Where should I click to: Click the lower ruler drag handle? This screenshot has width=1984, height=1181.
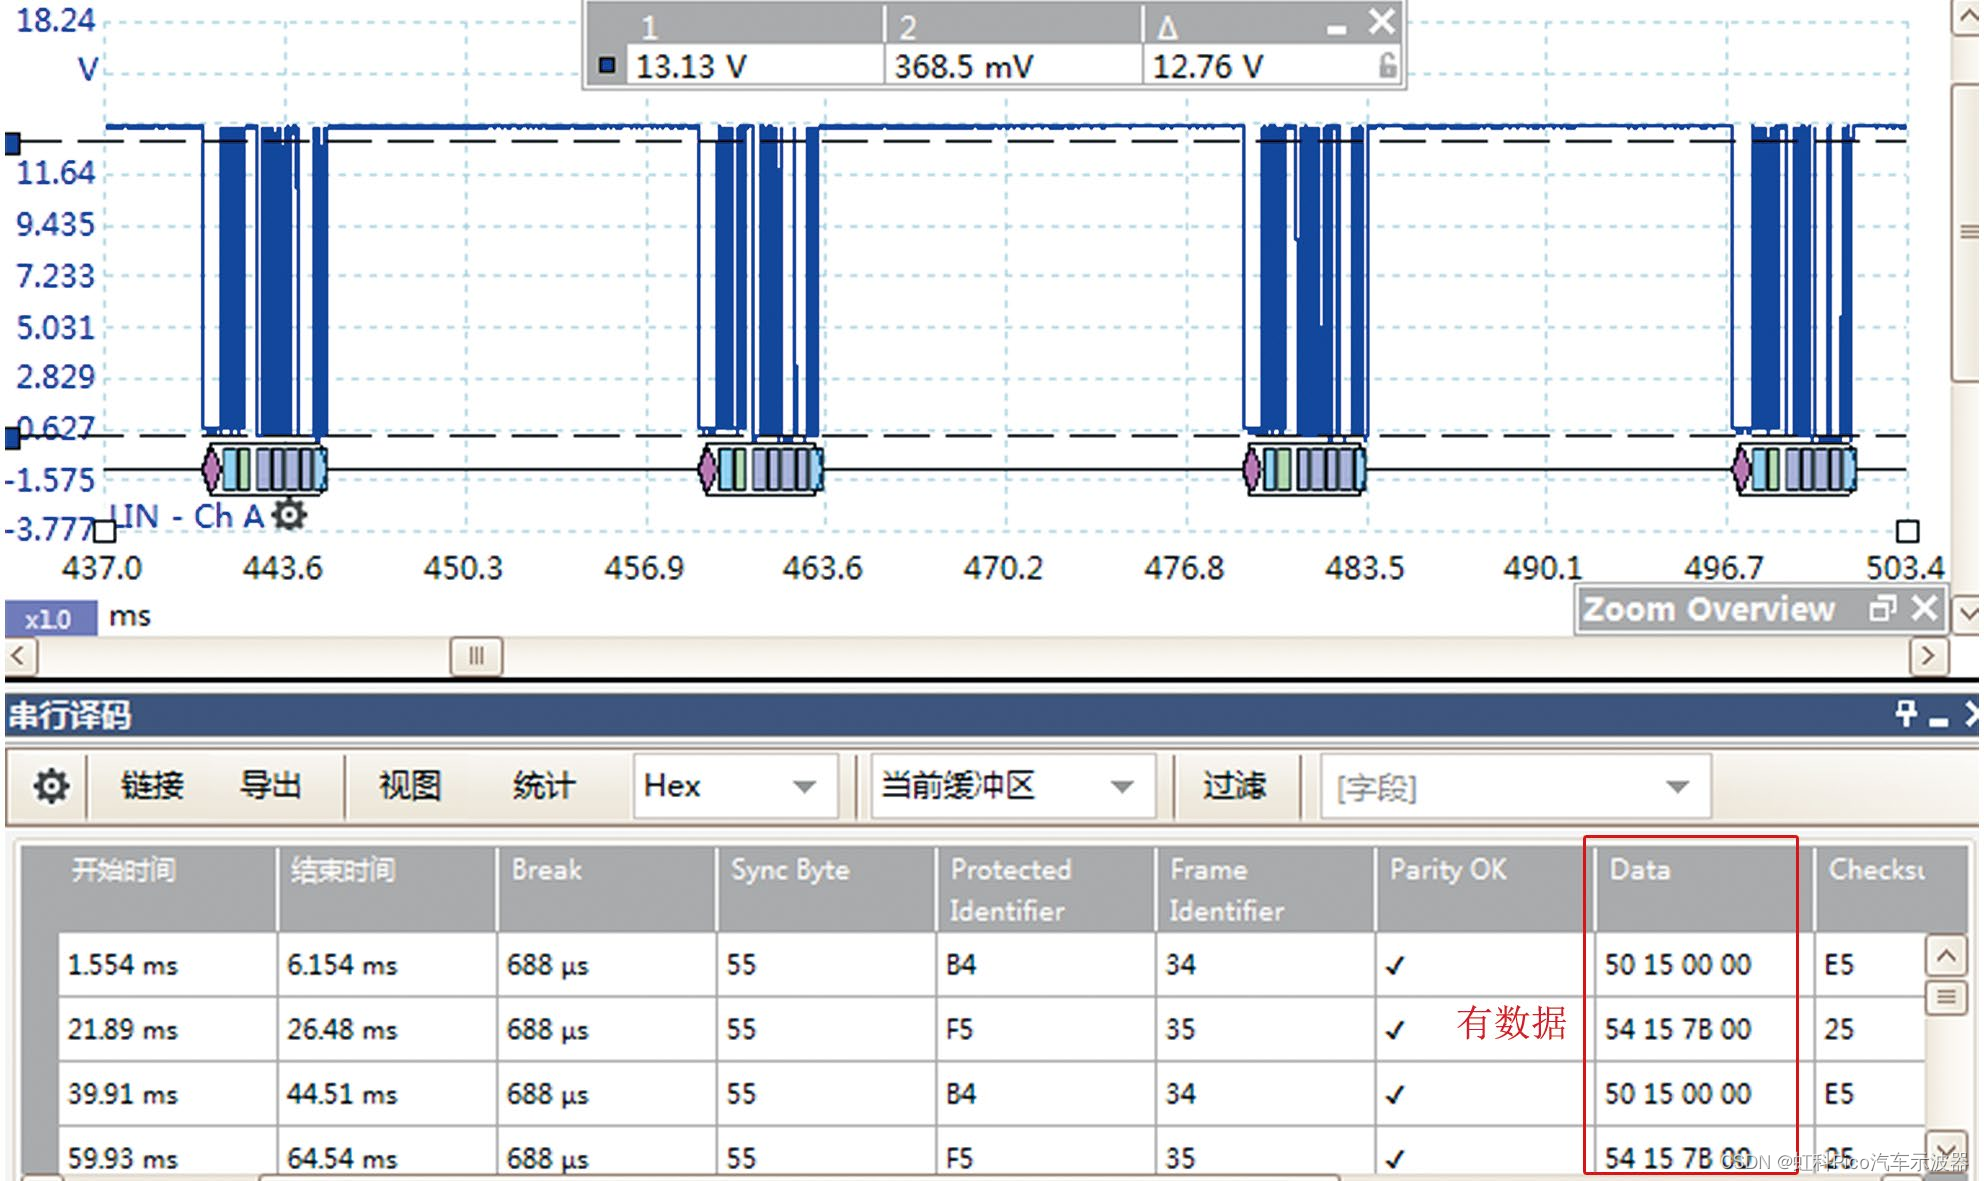click(x=12, y=437)
